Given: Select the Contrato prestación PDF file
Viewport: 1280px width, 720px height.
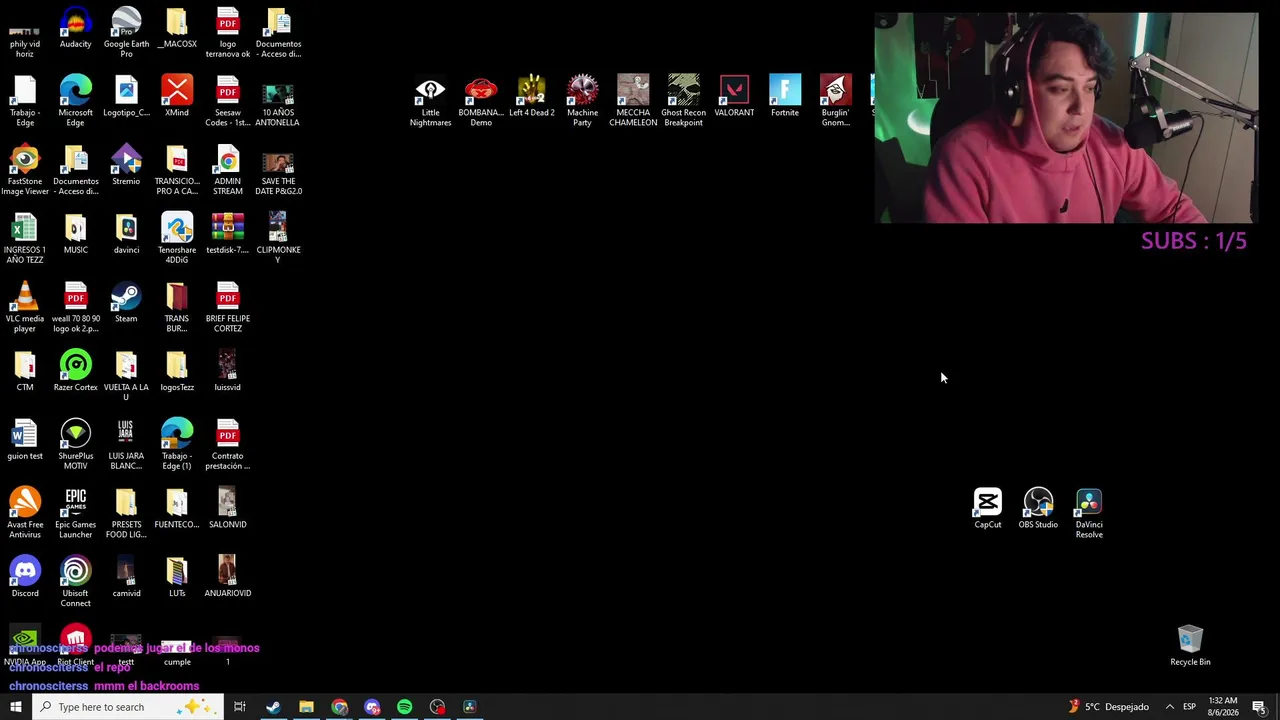Looking at the screenshot, I should coord(227,445).
